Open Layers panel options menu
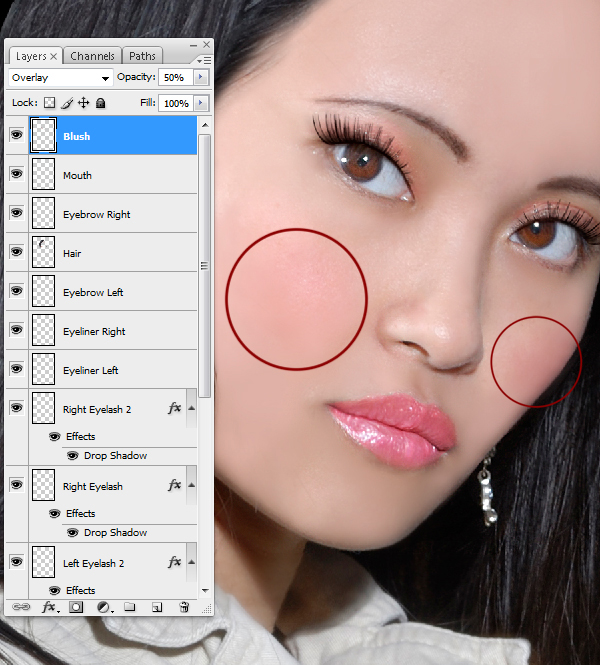Image resolution: width=600 pixels, height=665 pixels. (x=204, y=61)
